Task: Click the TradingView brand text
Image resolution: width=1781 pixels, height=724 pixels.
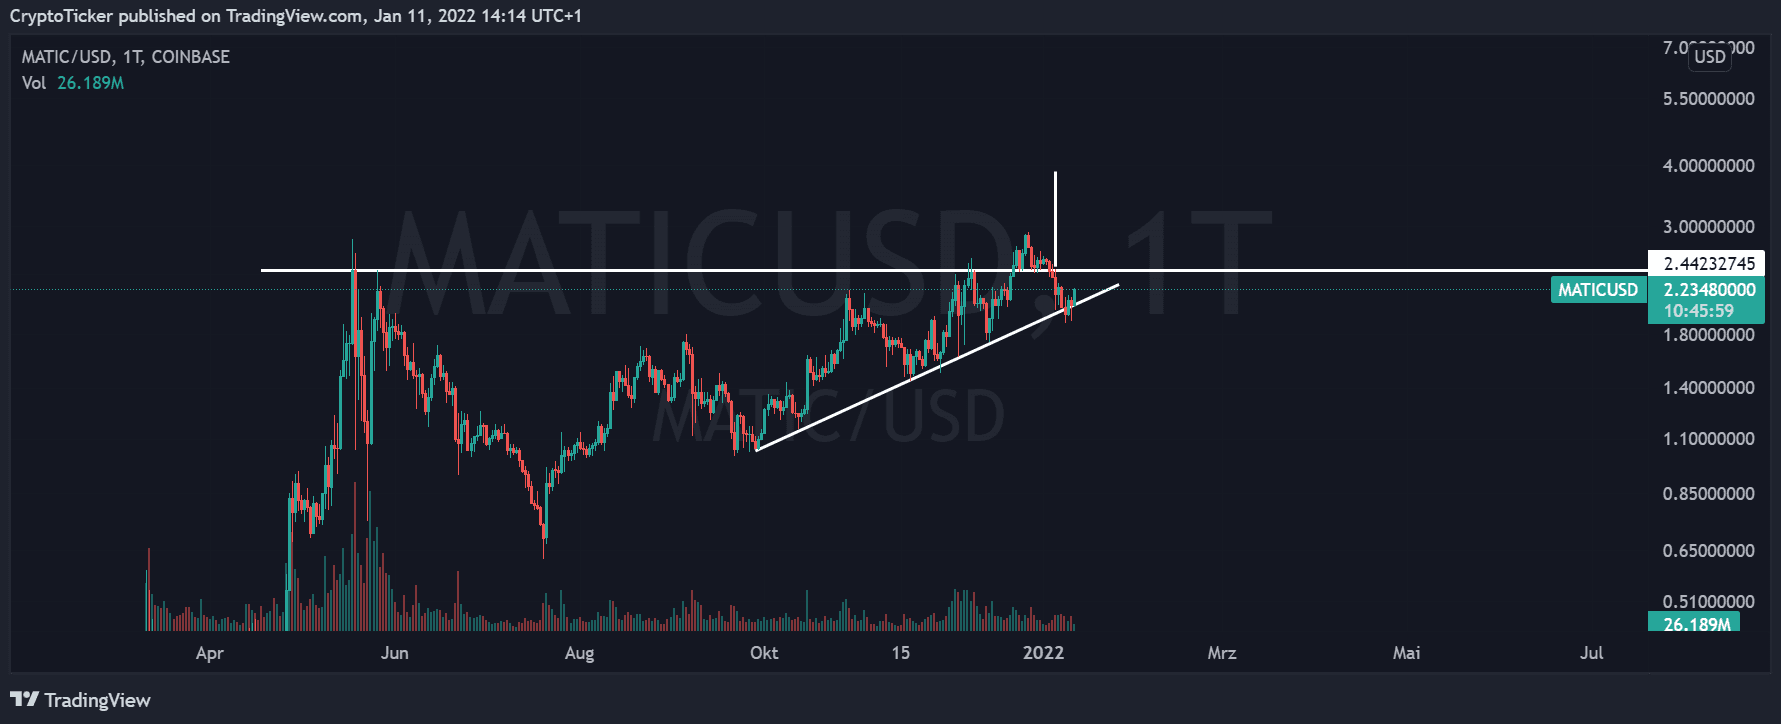Action: [97, 700]
